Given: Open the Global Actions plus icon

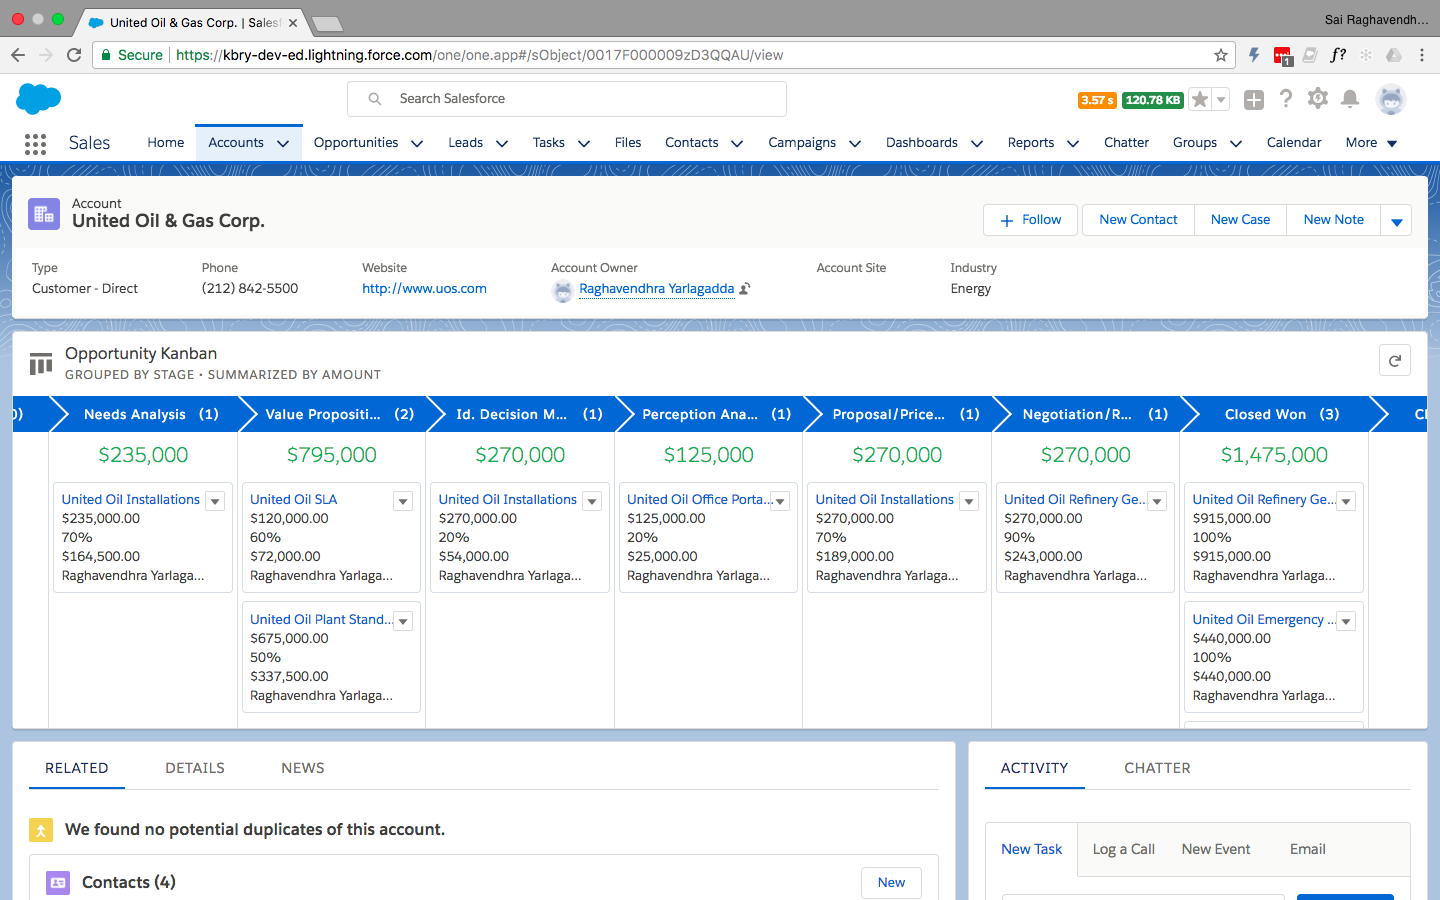Looking at the screenshot, I should pos(1254,99).
